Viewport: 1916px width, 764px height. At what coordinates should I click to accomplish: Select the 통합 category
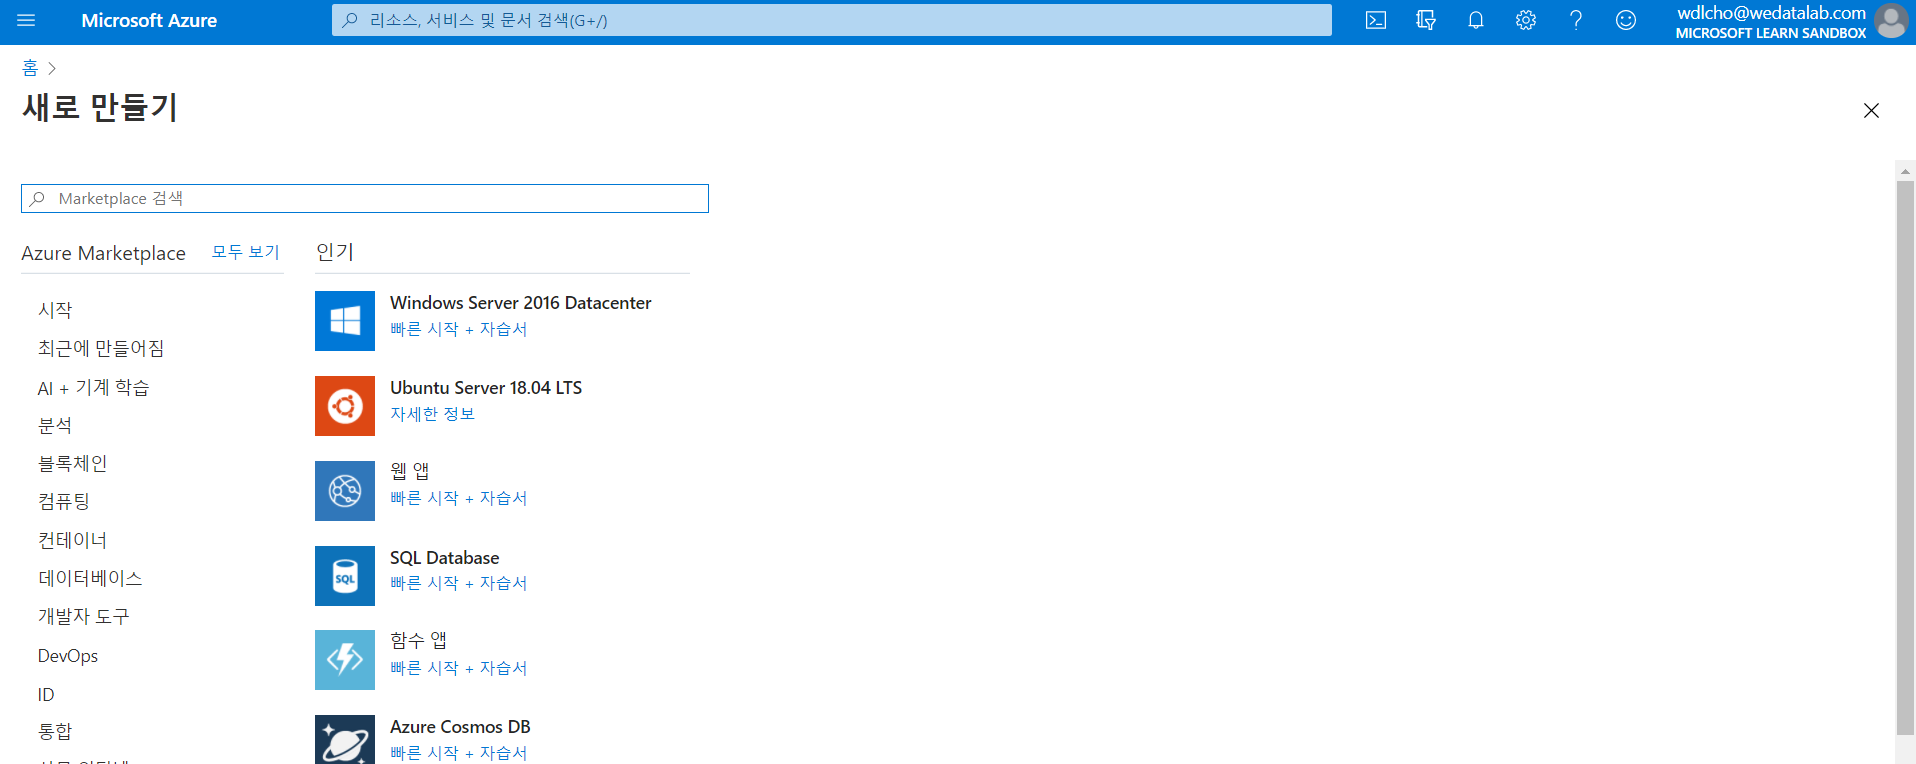tap(55, 731)
